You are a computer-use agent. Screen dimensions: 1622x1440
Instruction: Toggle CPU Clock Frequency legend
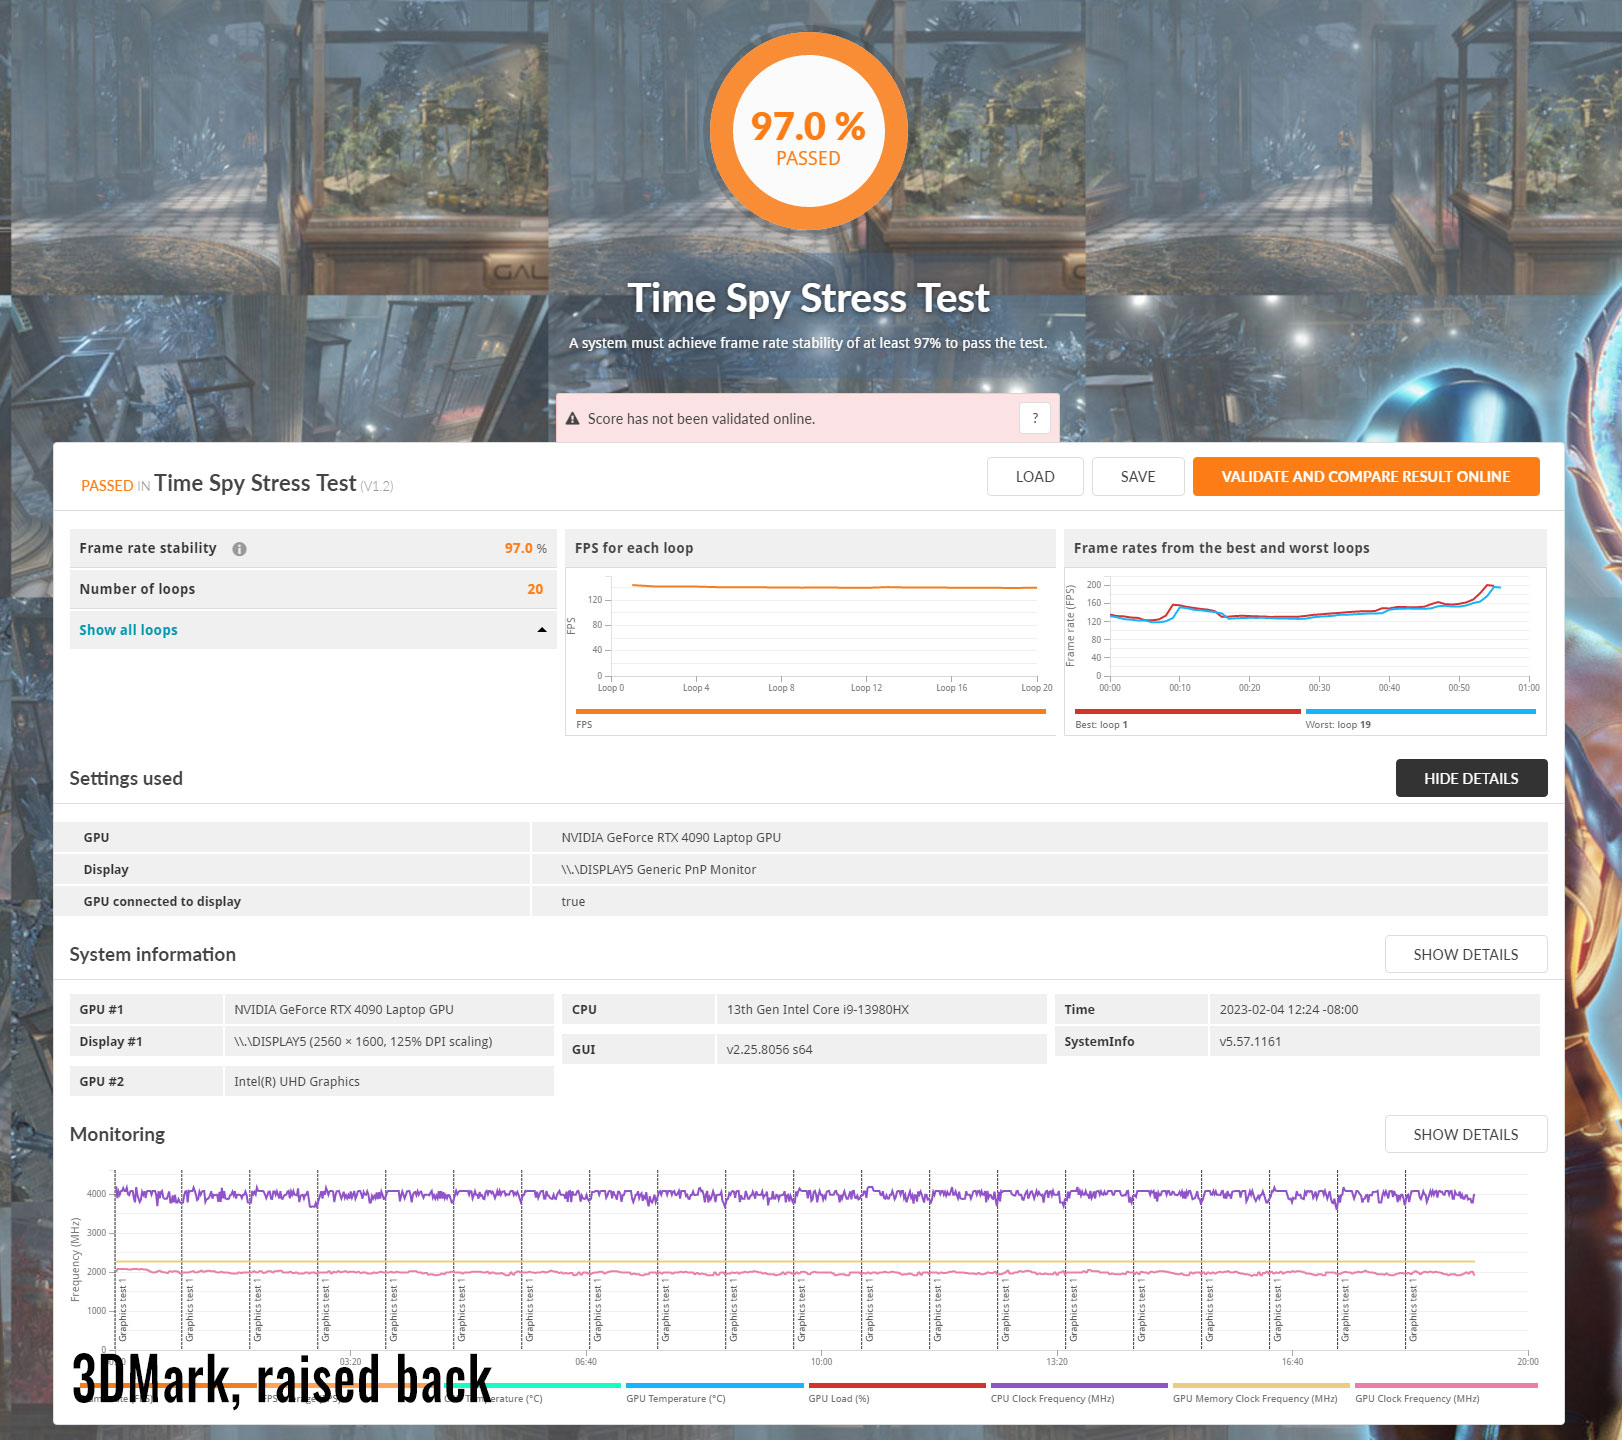(1078, 1393)
